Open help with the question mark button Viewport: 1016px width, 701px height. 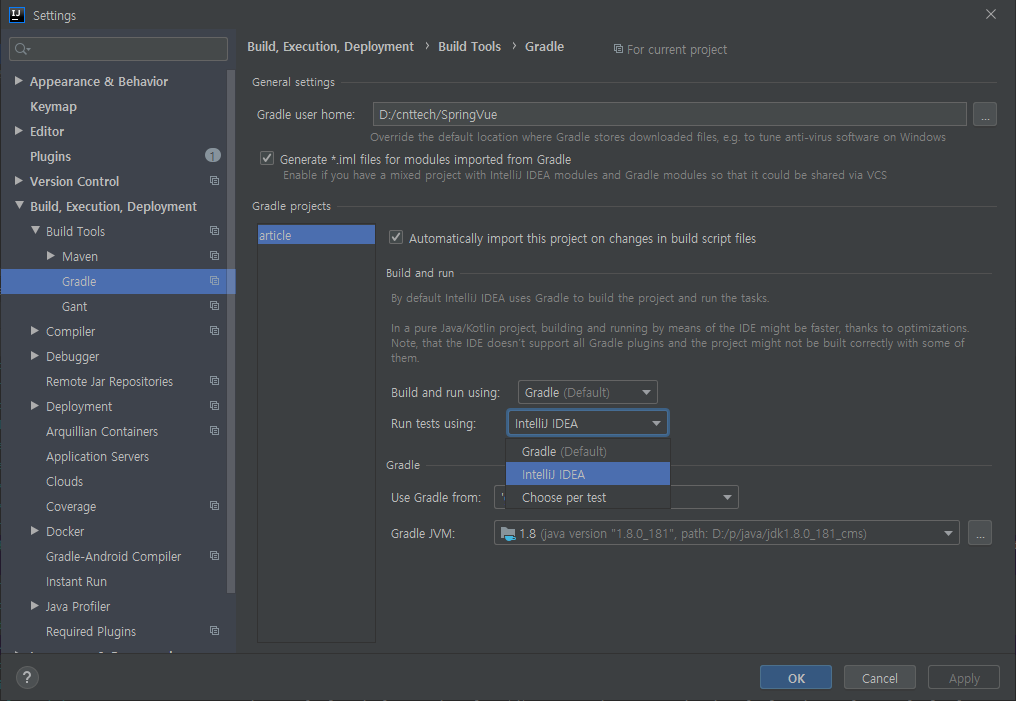[x=27, y=678]
